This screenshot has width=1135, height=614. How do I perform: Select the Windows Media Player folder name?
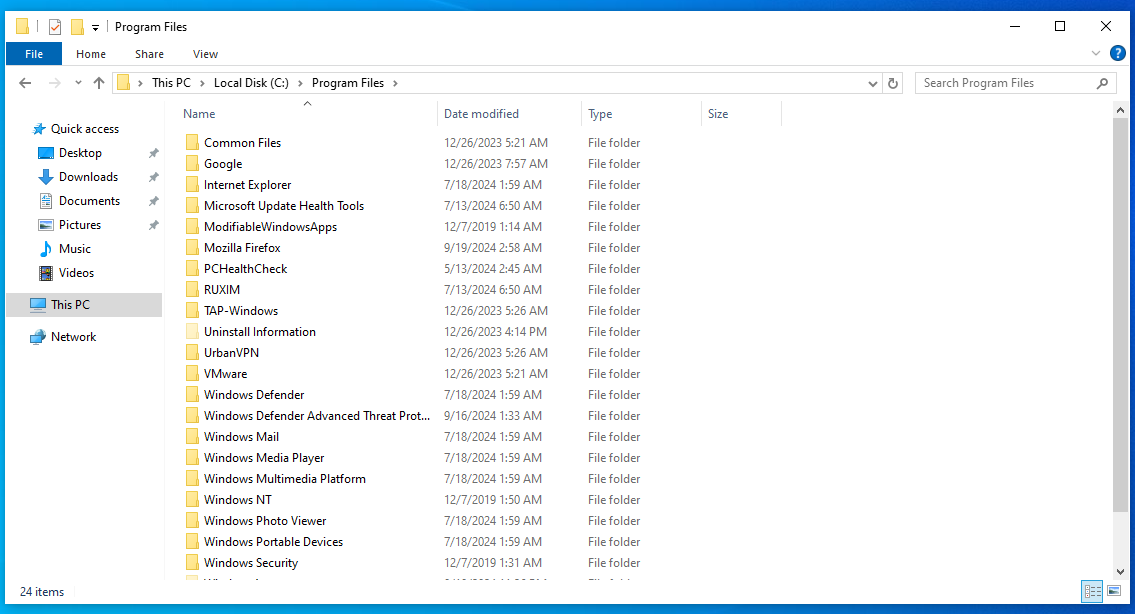[264, 458]
